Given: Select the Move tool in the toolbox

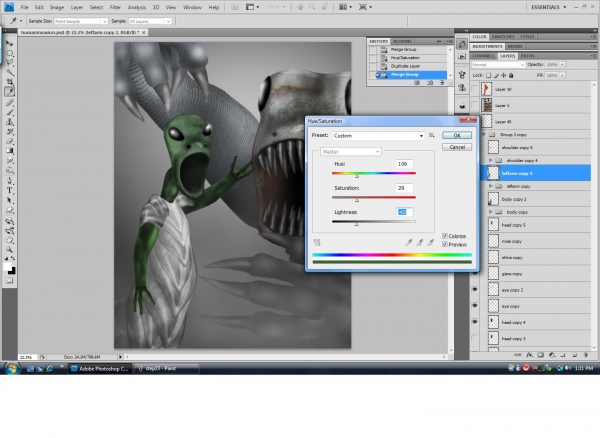Looking at the screenshot, I should pos(10,43).
